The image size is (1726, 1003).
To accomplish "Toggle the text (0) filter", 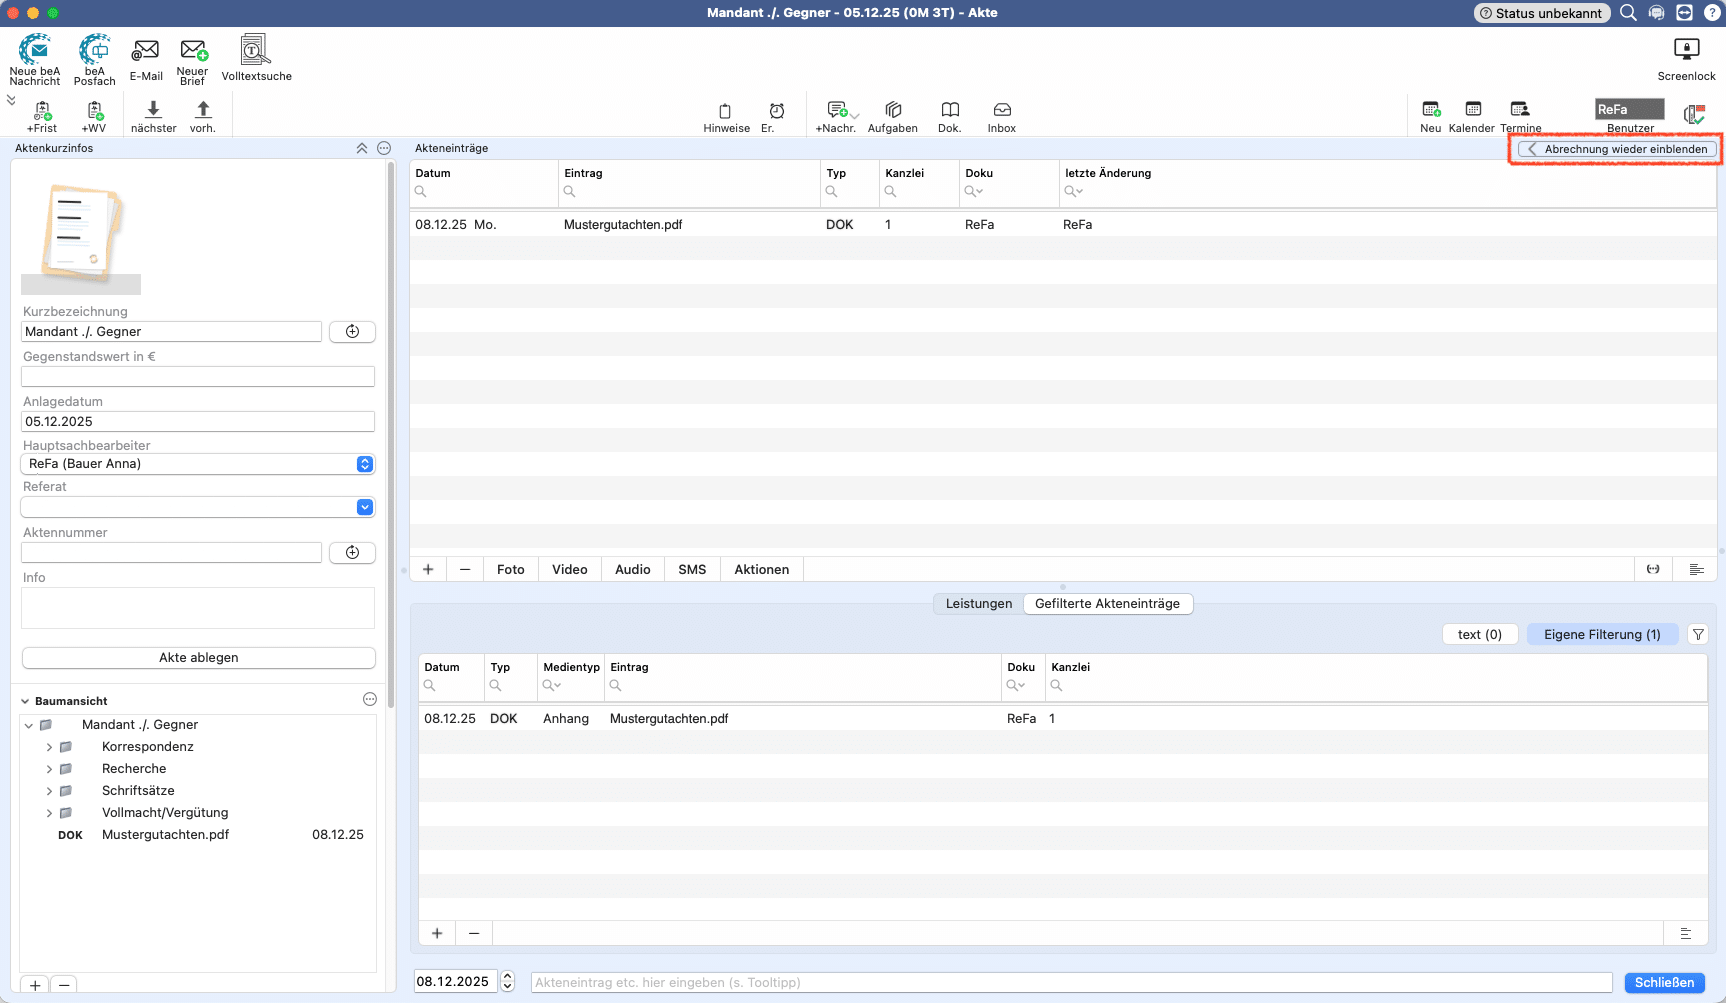I will click(1479, 634).
